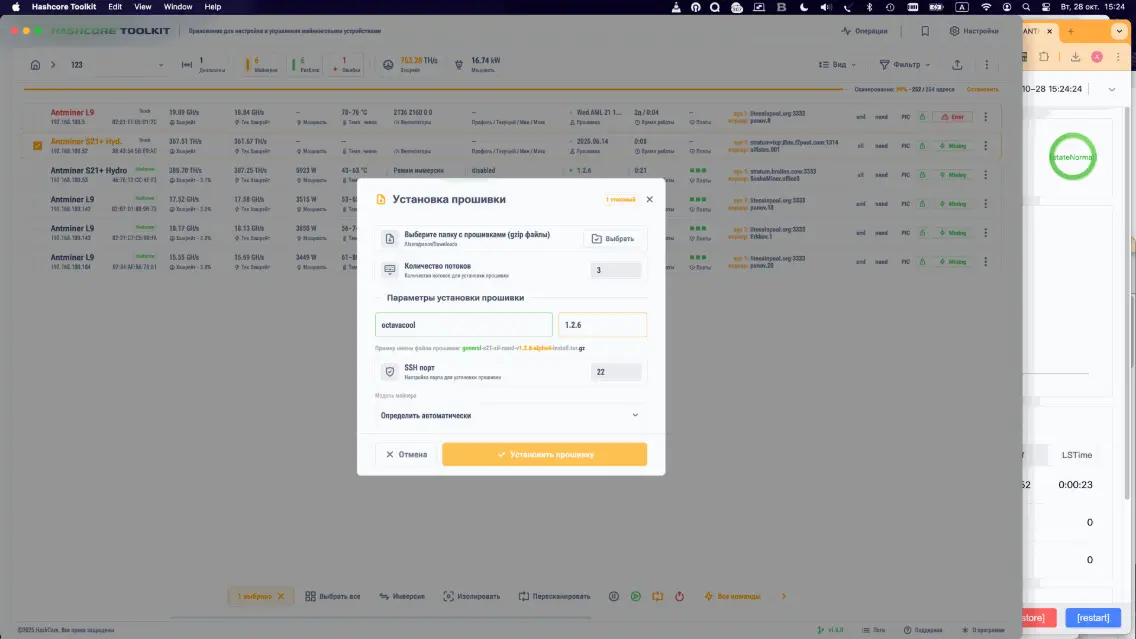This screenshot has height=639, width=1136.
Task: Click the Отмена button
Action: click(x=406, y=454)
